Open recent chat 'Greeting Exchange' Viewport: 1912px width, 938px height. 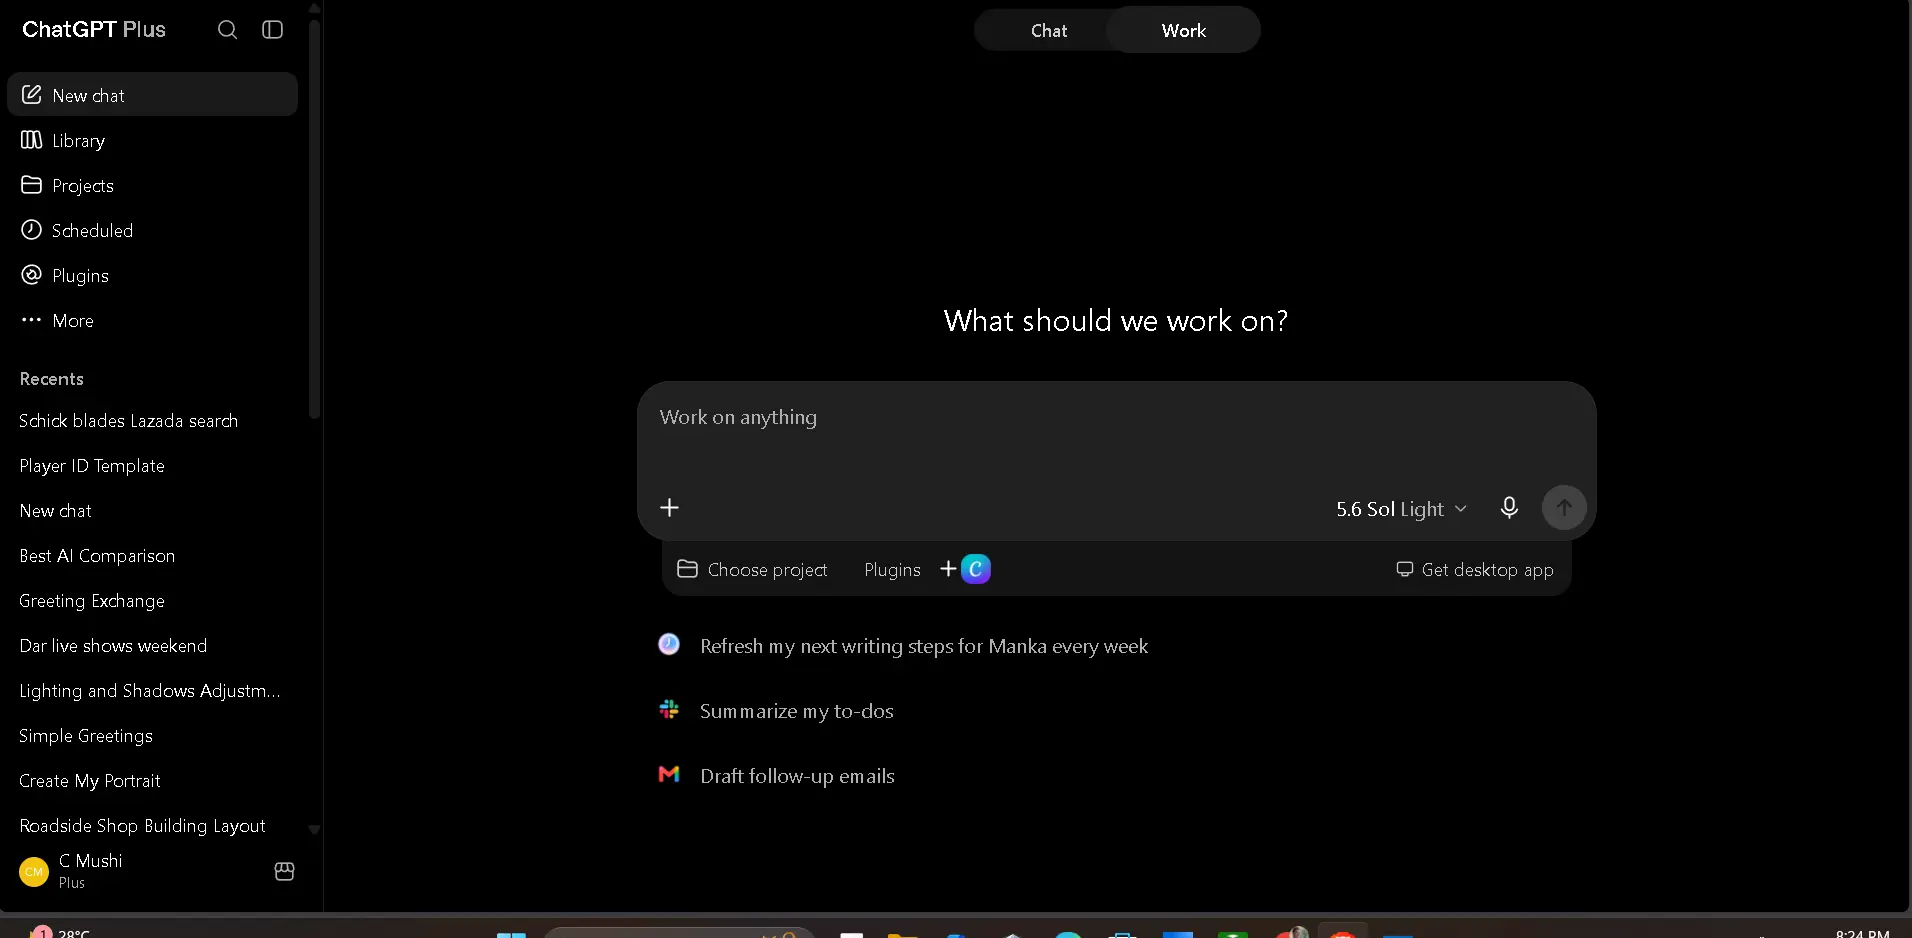click(153, 601)
